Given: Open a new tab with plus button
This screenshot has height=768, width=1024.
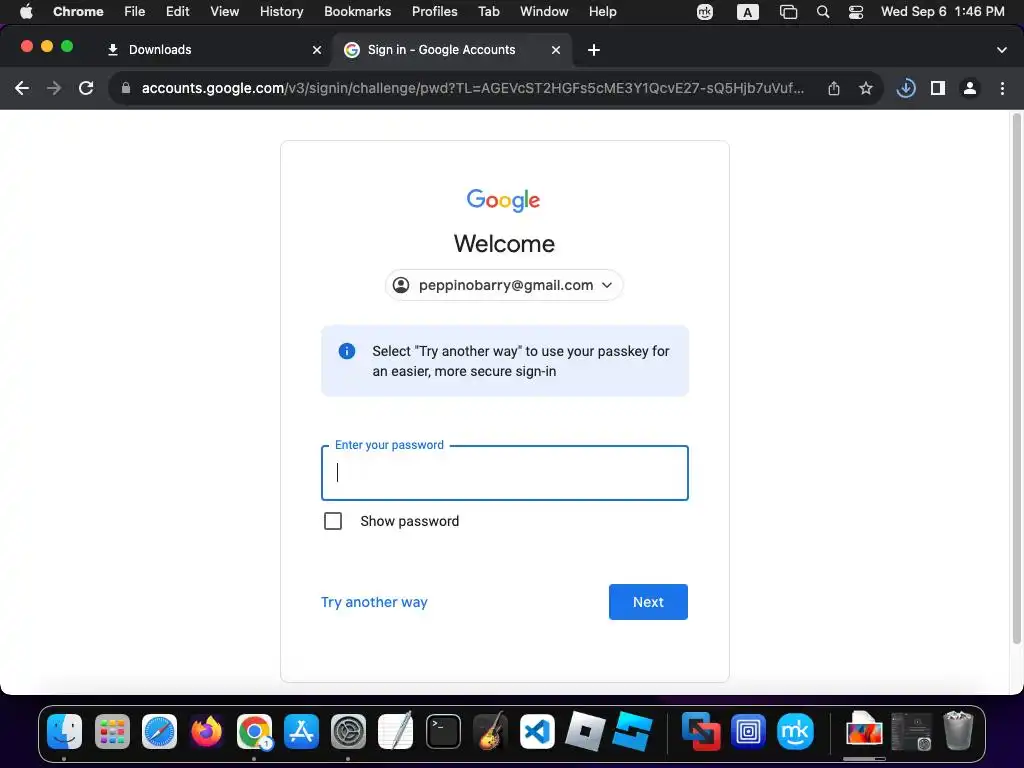Looking at the screenshot, I should (594, 50).
